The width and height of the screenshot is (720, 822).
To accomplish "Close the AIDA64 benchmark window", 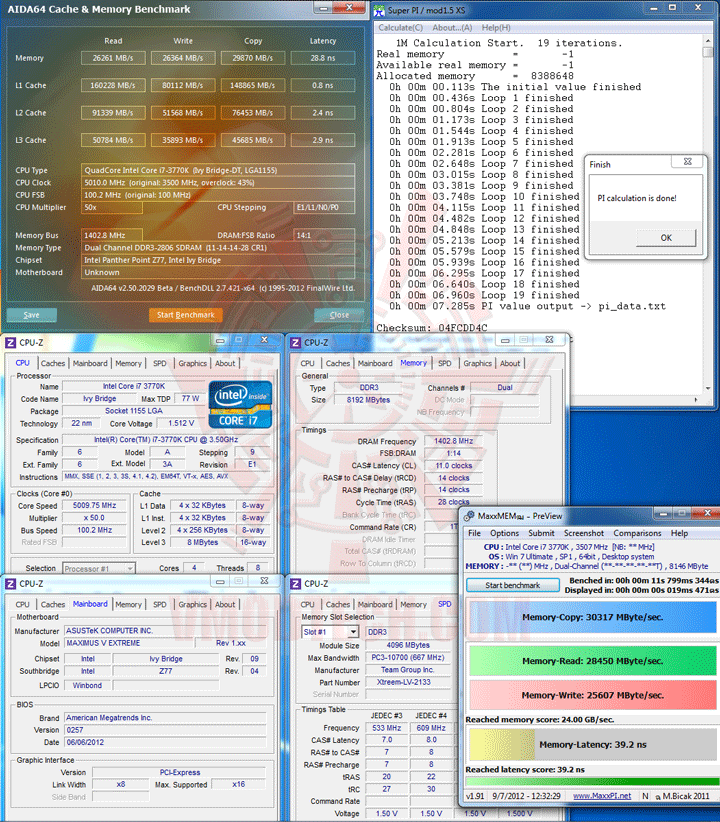I will point(349,7).
